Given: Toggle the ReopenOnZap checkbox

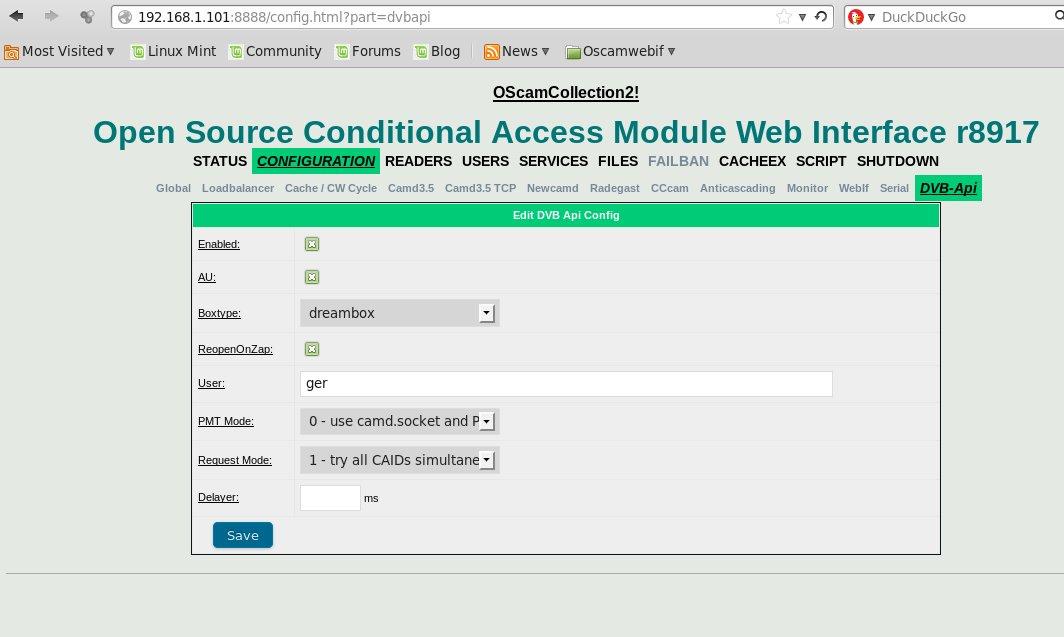Looking at the screenshot, I should [311, 349].
